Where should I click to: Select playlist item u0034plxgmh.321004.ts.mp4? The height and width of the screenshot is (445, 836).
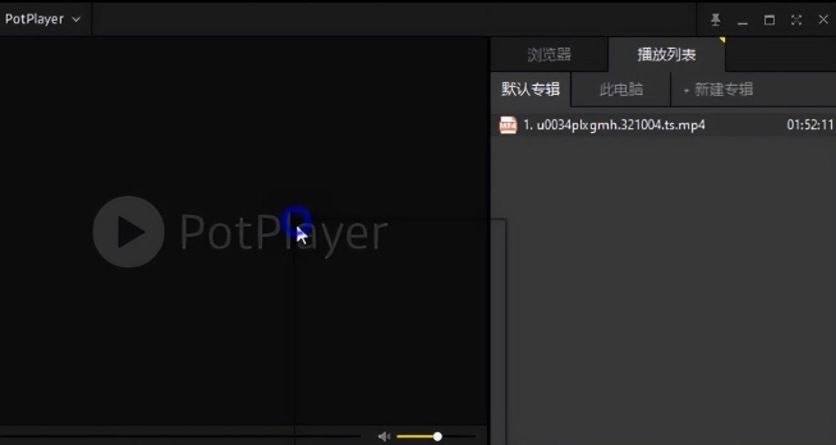(663, 125)
